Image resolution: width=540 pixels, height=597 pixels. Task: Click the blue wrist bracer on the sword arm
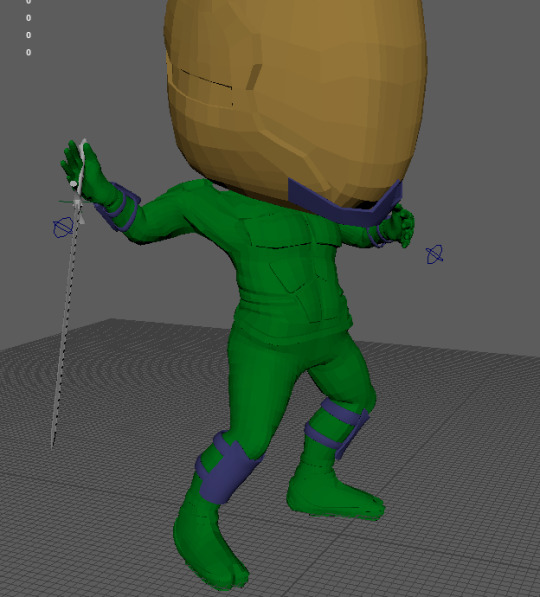pos(118,208)
